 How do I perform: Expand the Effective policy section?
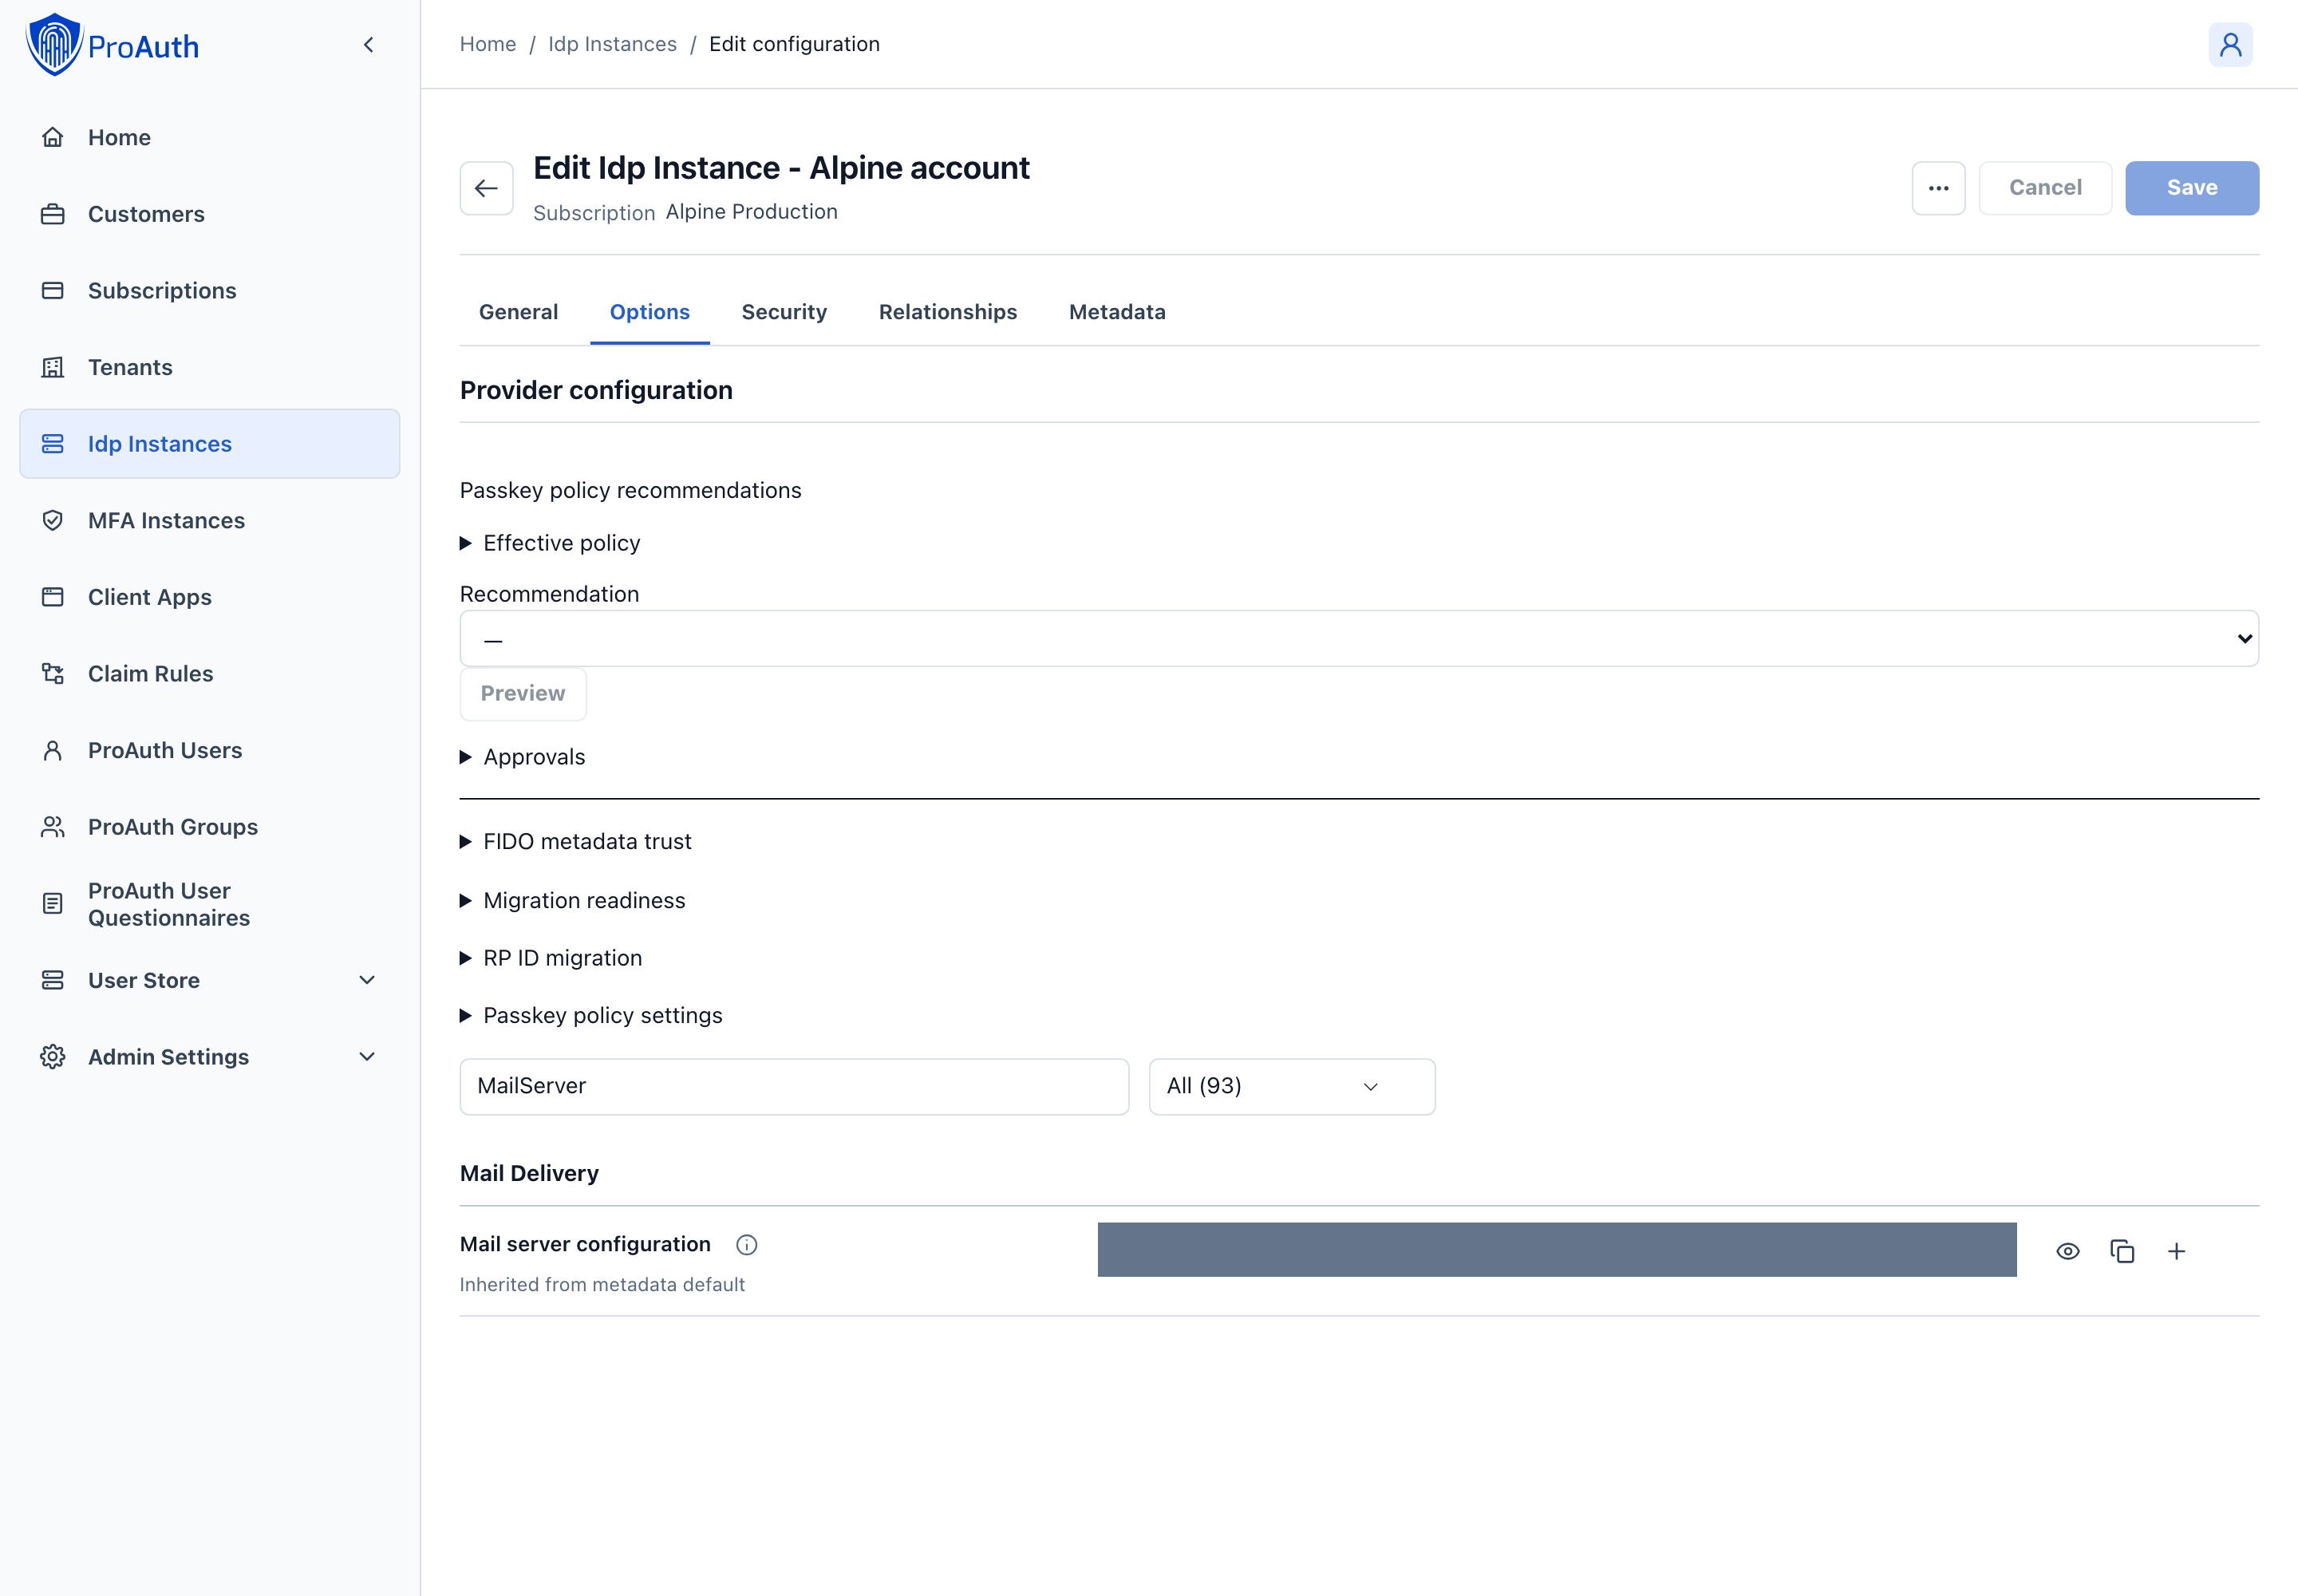(550, 543)
